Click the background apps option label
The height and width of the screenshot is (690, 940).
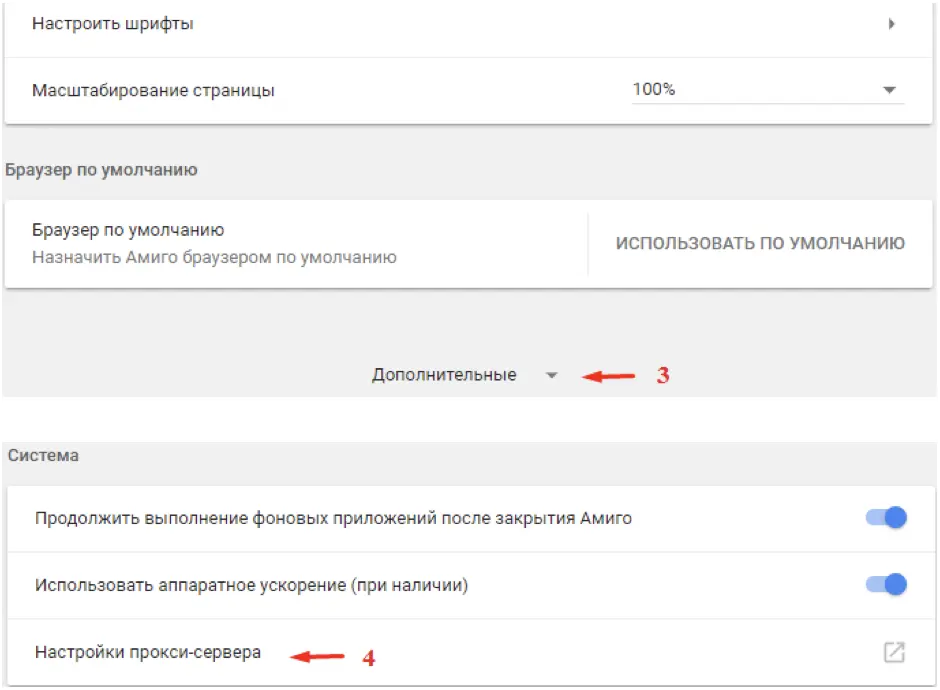(x=333, y=518)
